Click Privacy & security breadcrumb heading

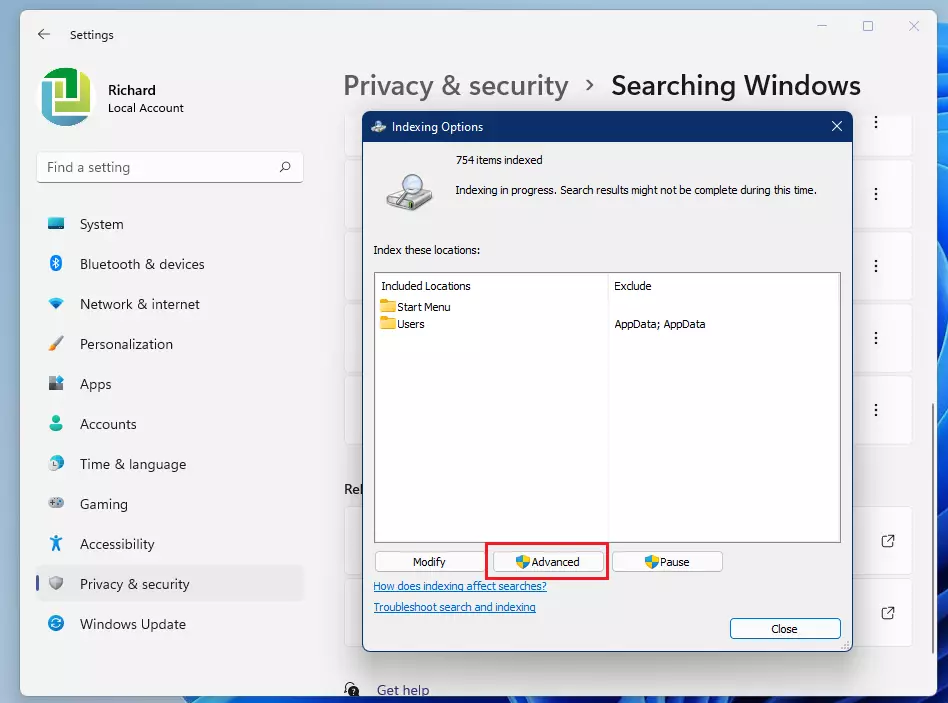click(x=456, y=85)
